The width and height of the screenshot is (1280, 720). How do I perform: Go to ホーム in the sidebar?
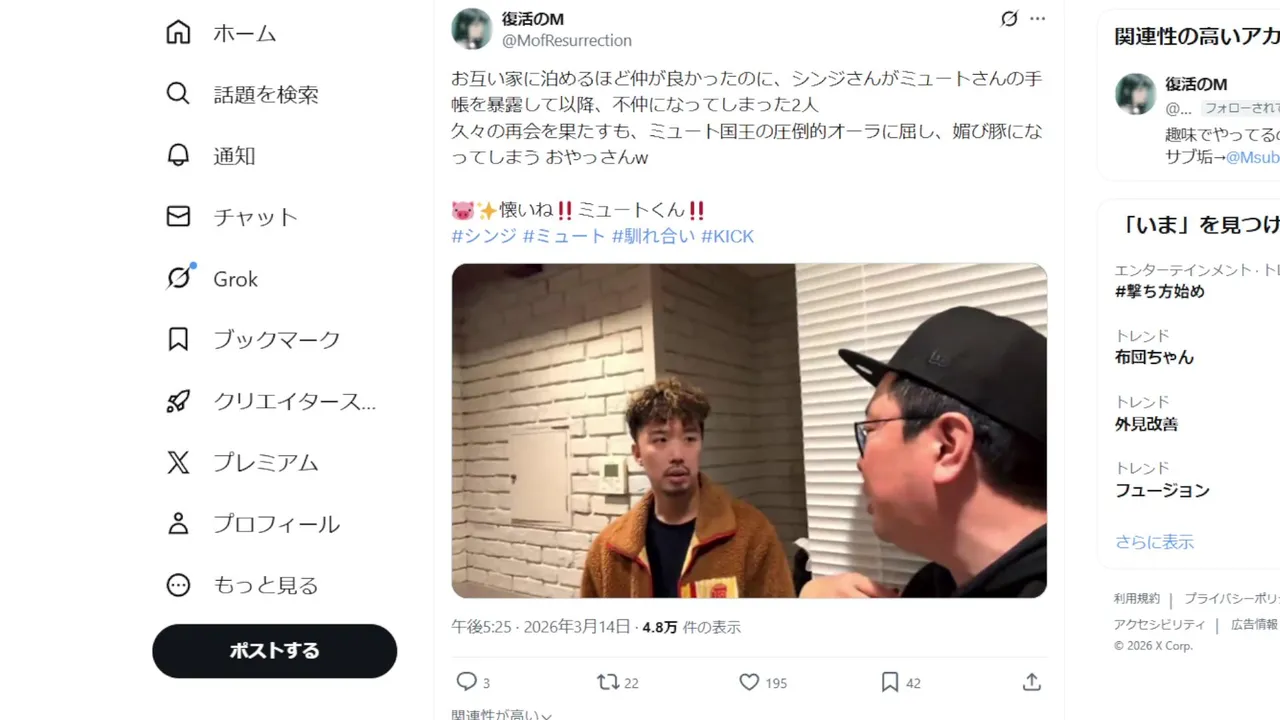(x=221, y=33)
